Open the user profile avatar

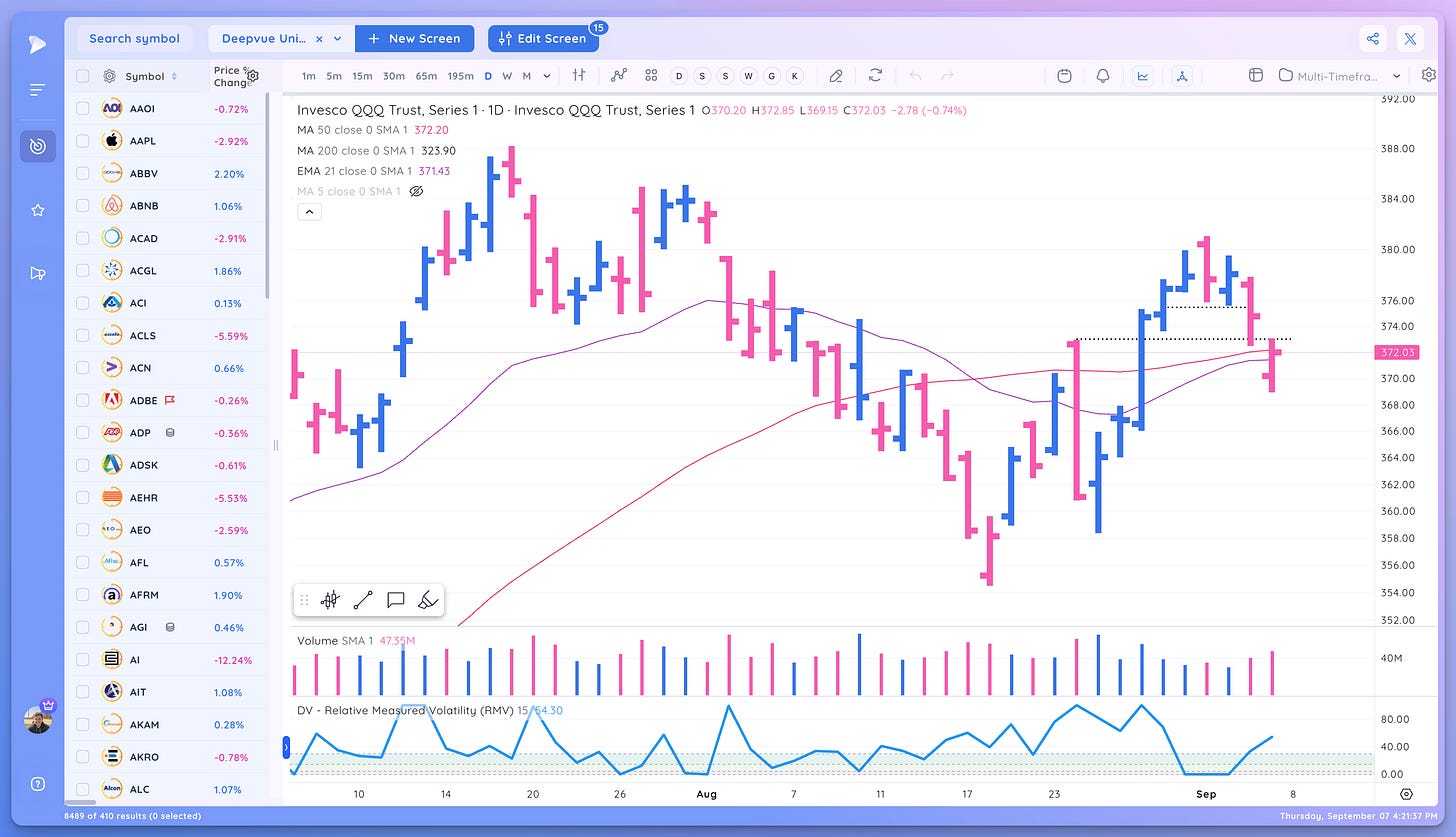tap(38, 719)
